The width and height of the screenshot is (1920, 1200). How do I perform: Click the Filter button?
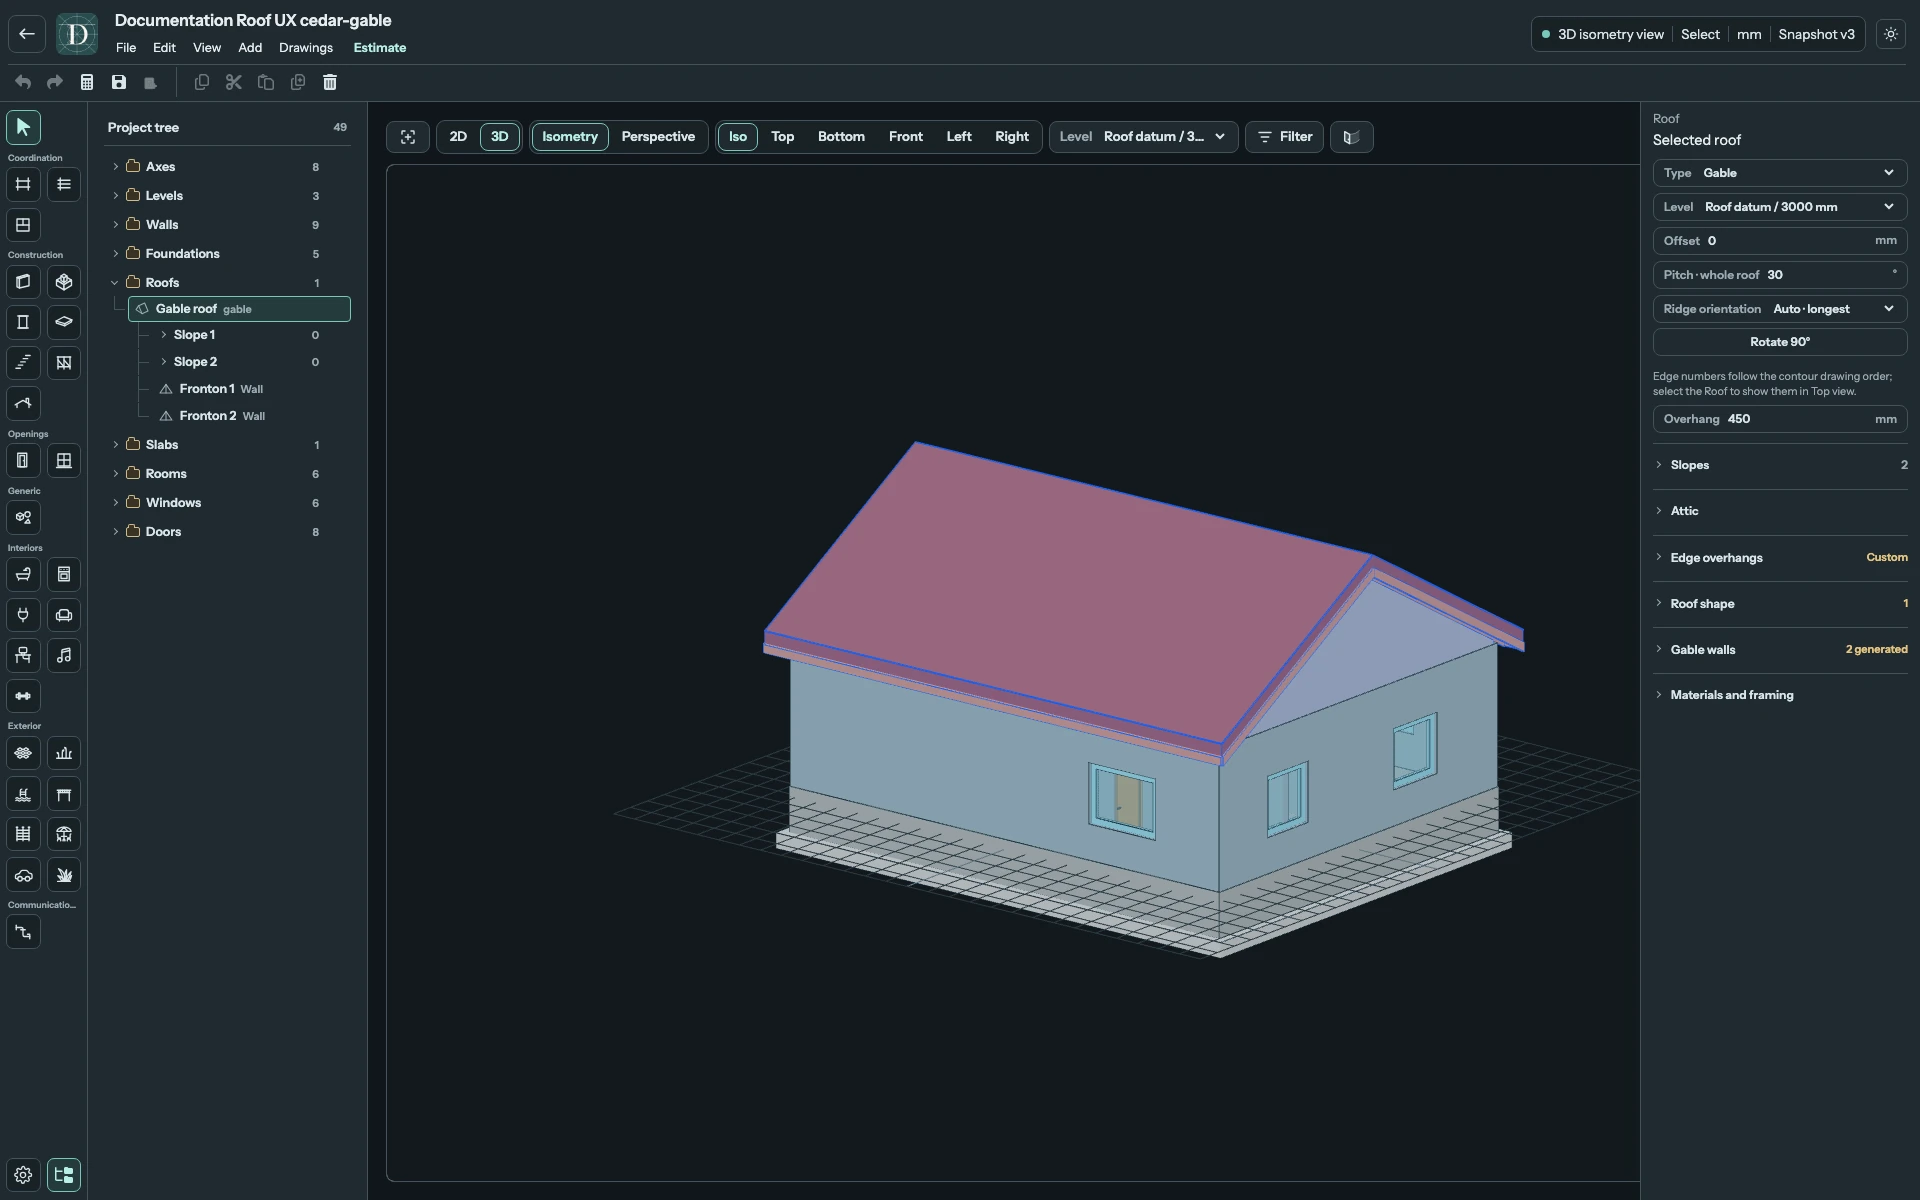click(1284, 137)
